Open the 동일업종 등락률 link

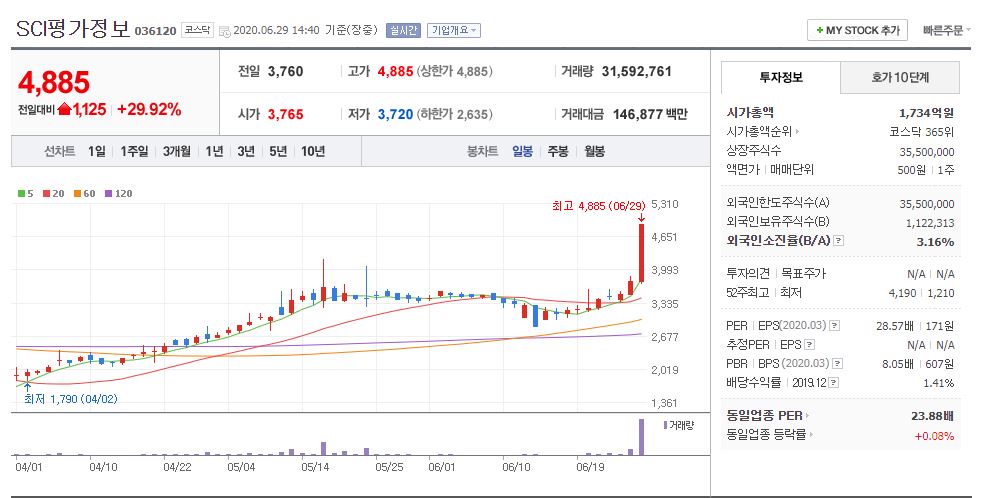(770, 435)
